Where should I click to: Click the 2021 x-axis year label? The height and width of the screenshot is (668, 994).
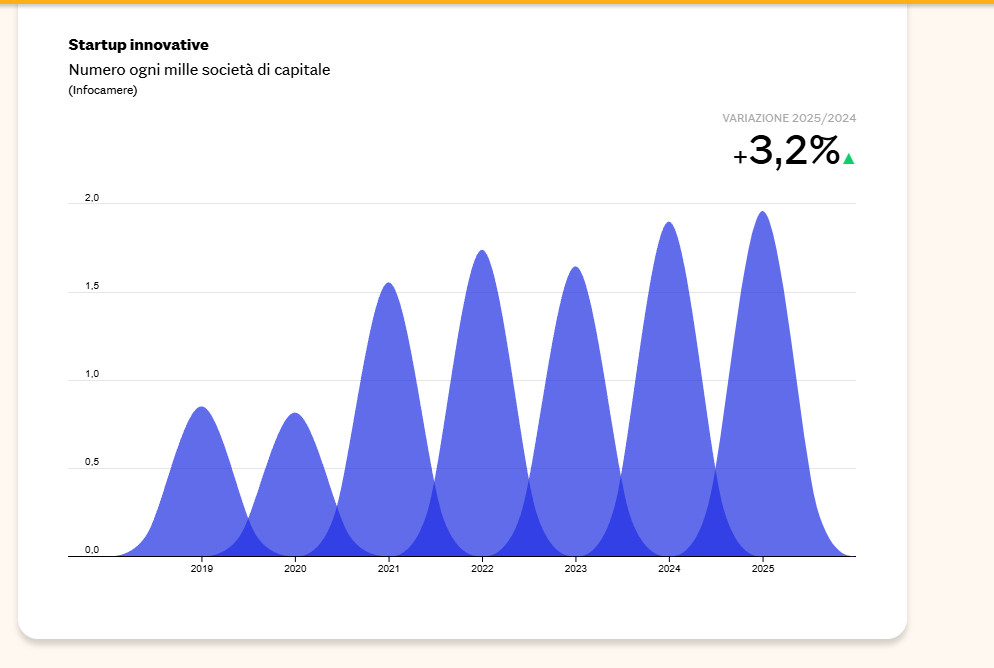click(389, 569)
